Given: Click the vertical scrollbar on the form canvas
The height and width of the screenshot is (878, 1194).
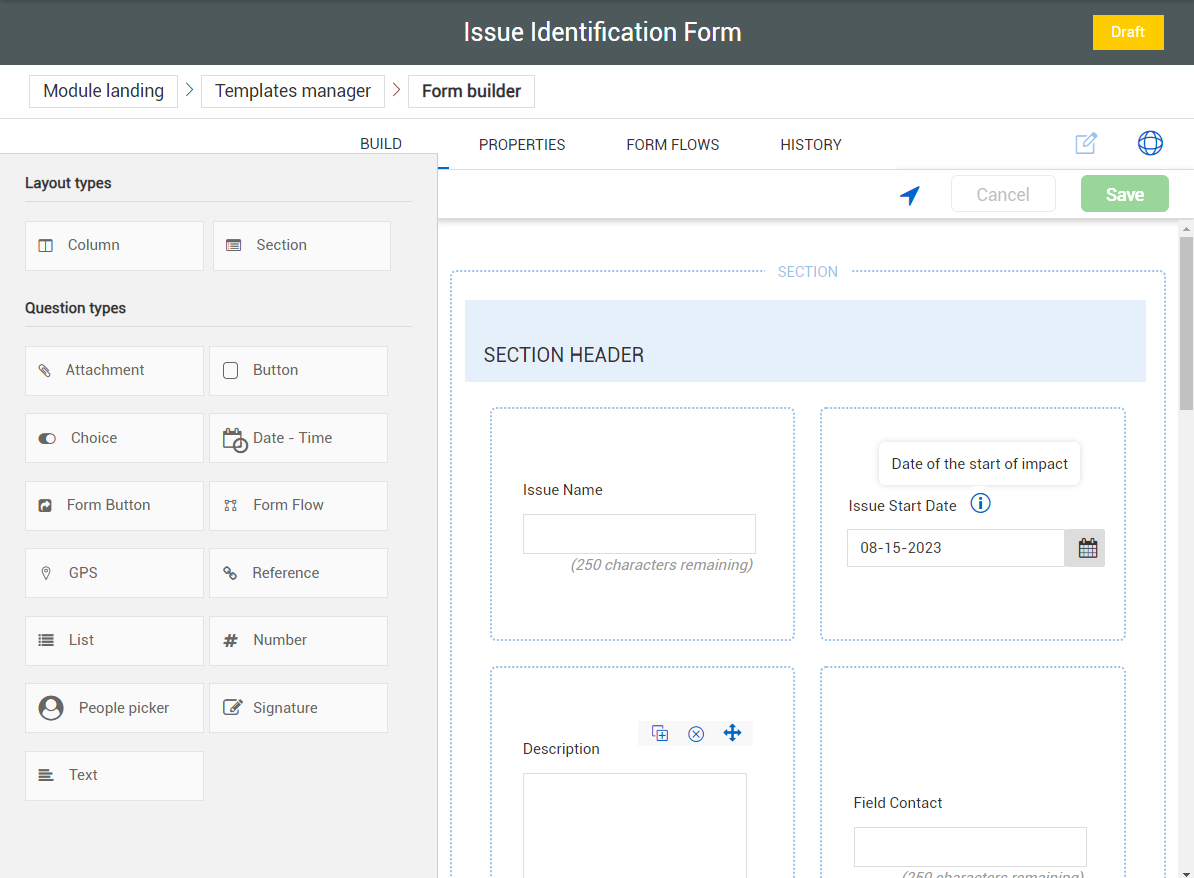Looking at the screenshot, I should click(1186, 321).
